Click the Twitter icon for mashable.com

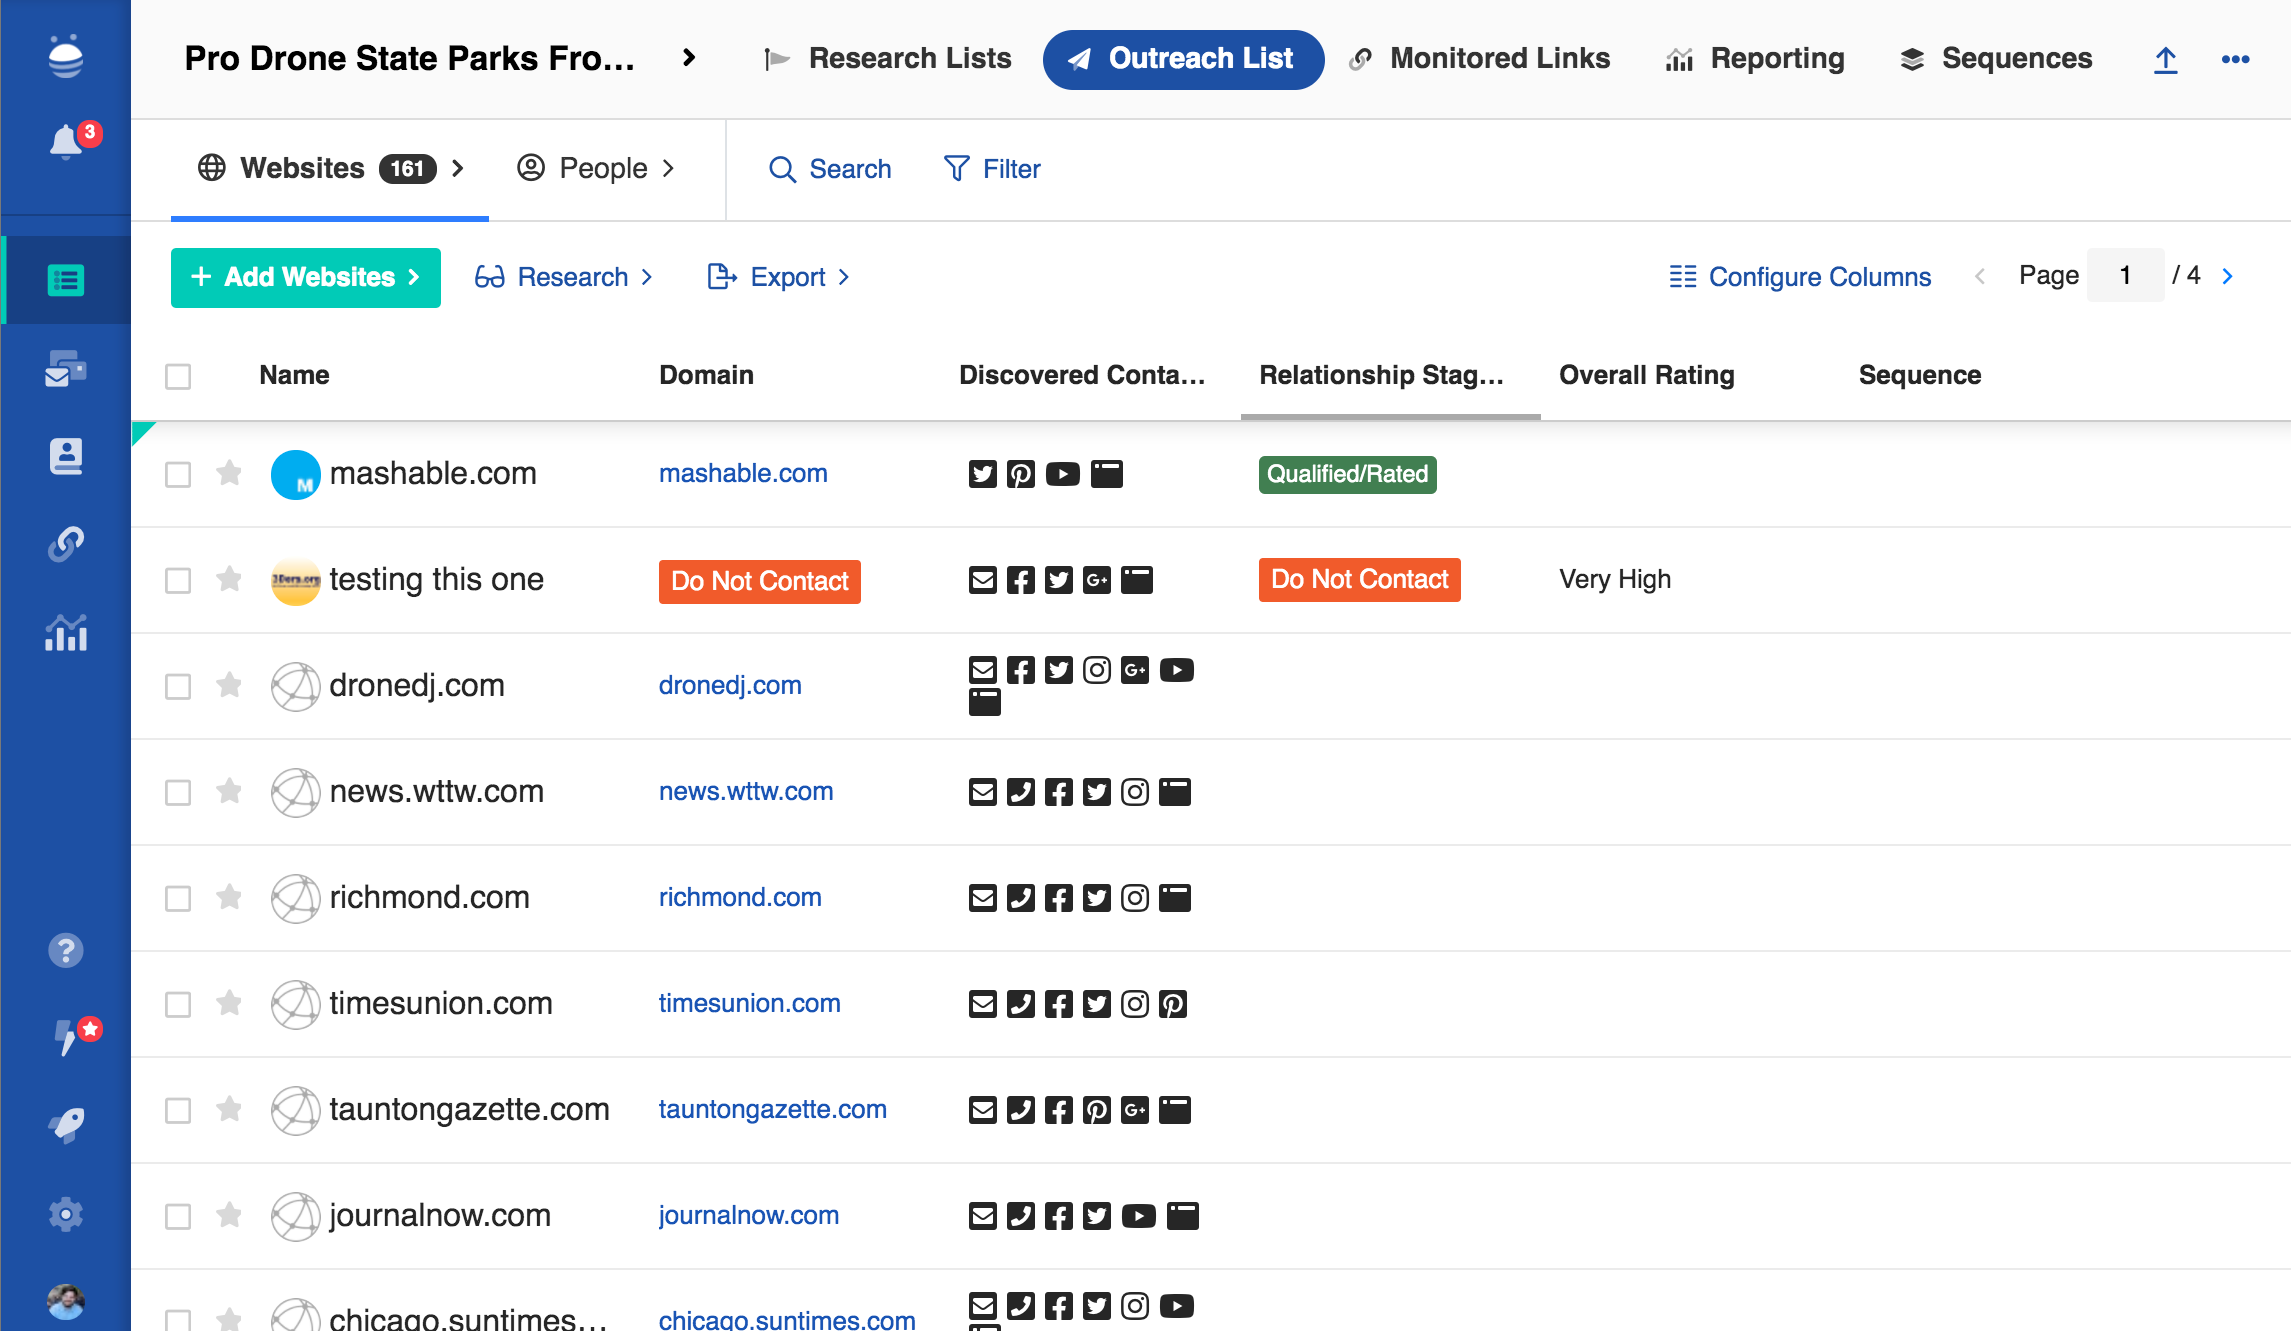click(982, 474)
